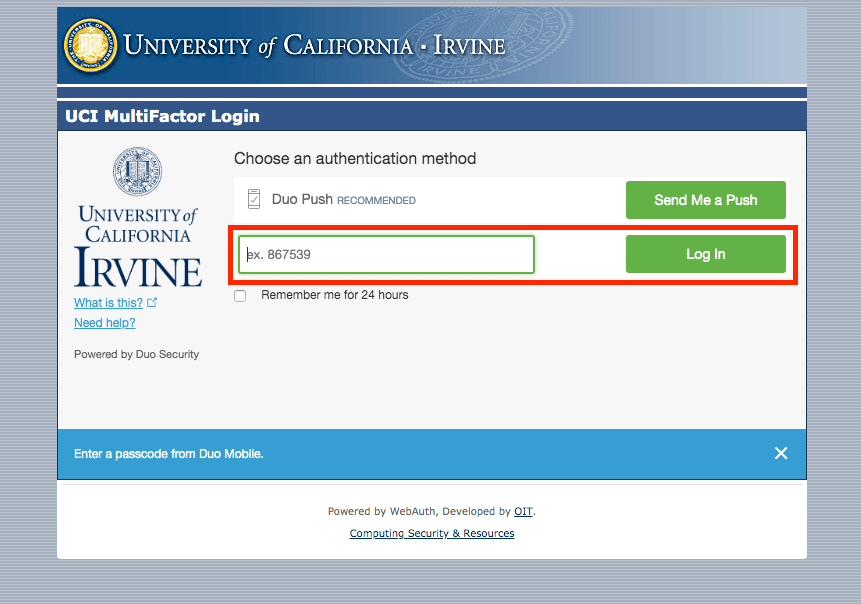
Task: Click the UCI MultiFactor Login heading
Action: (163, 116)
